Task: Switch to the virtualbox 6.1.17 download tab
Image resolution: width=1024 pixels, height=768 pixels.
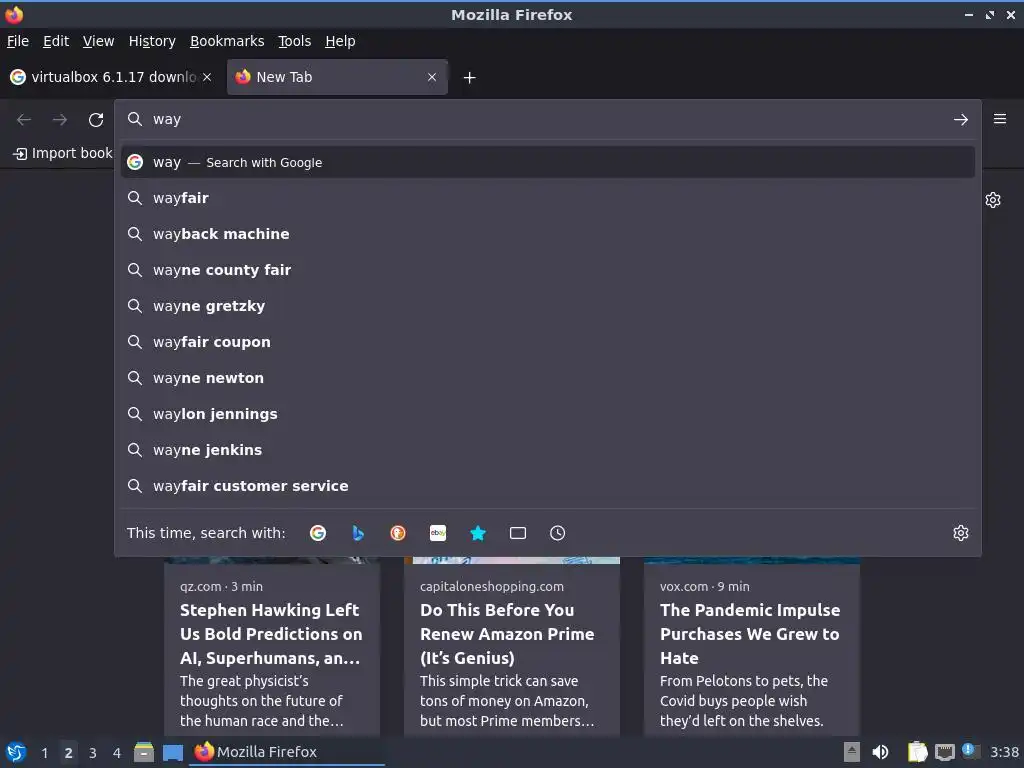Action: click(x=111, y=77)
